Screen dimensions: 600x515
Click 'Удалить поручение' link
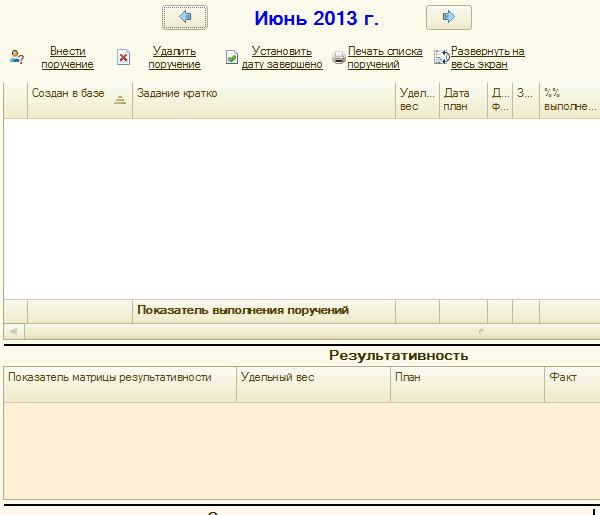point(174,58)
